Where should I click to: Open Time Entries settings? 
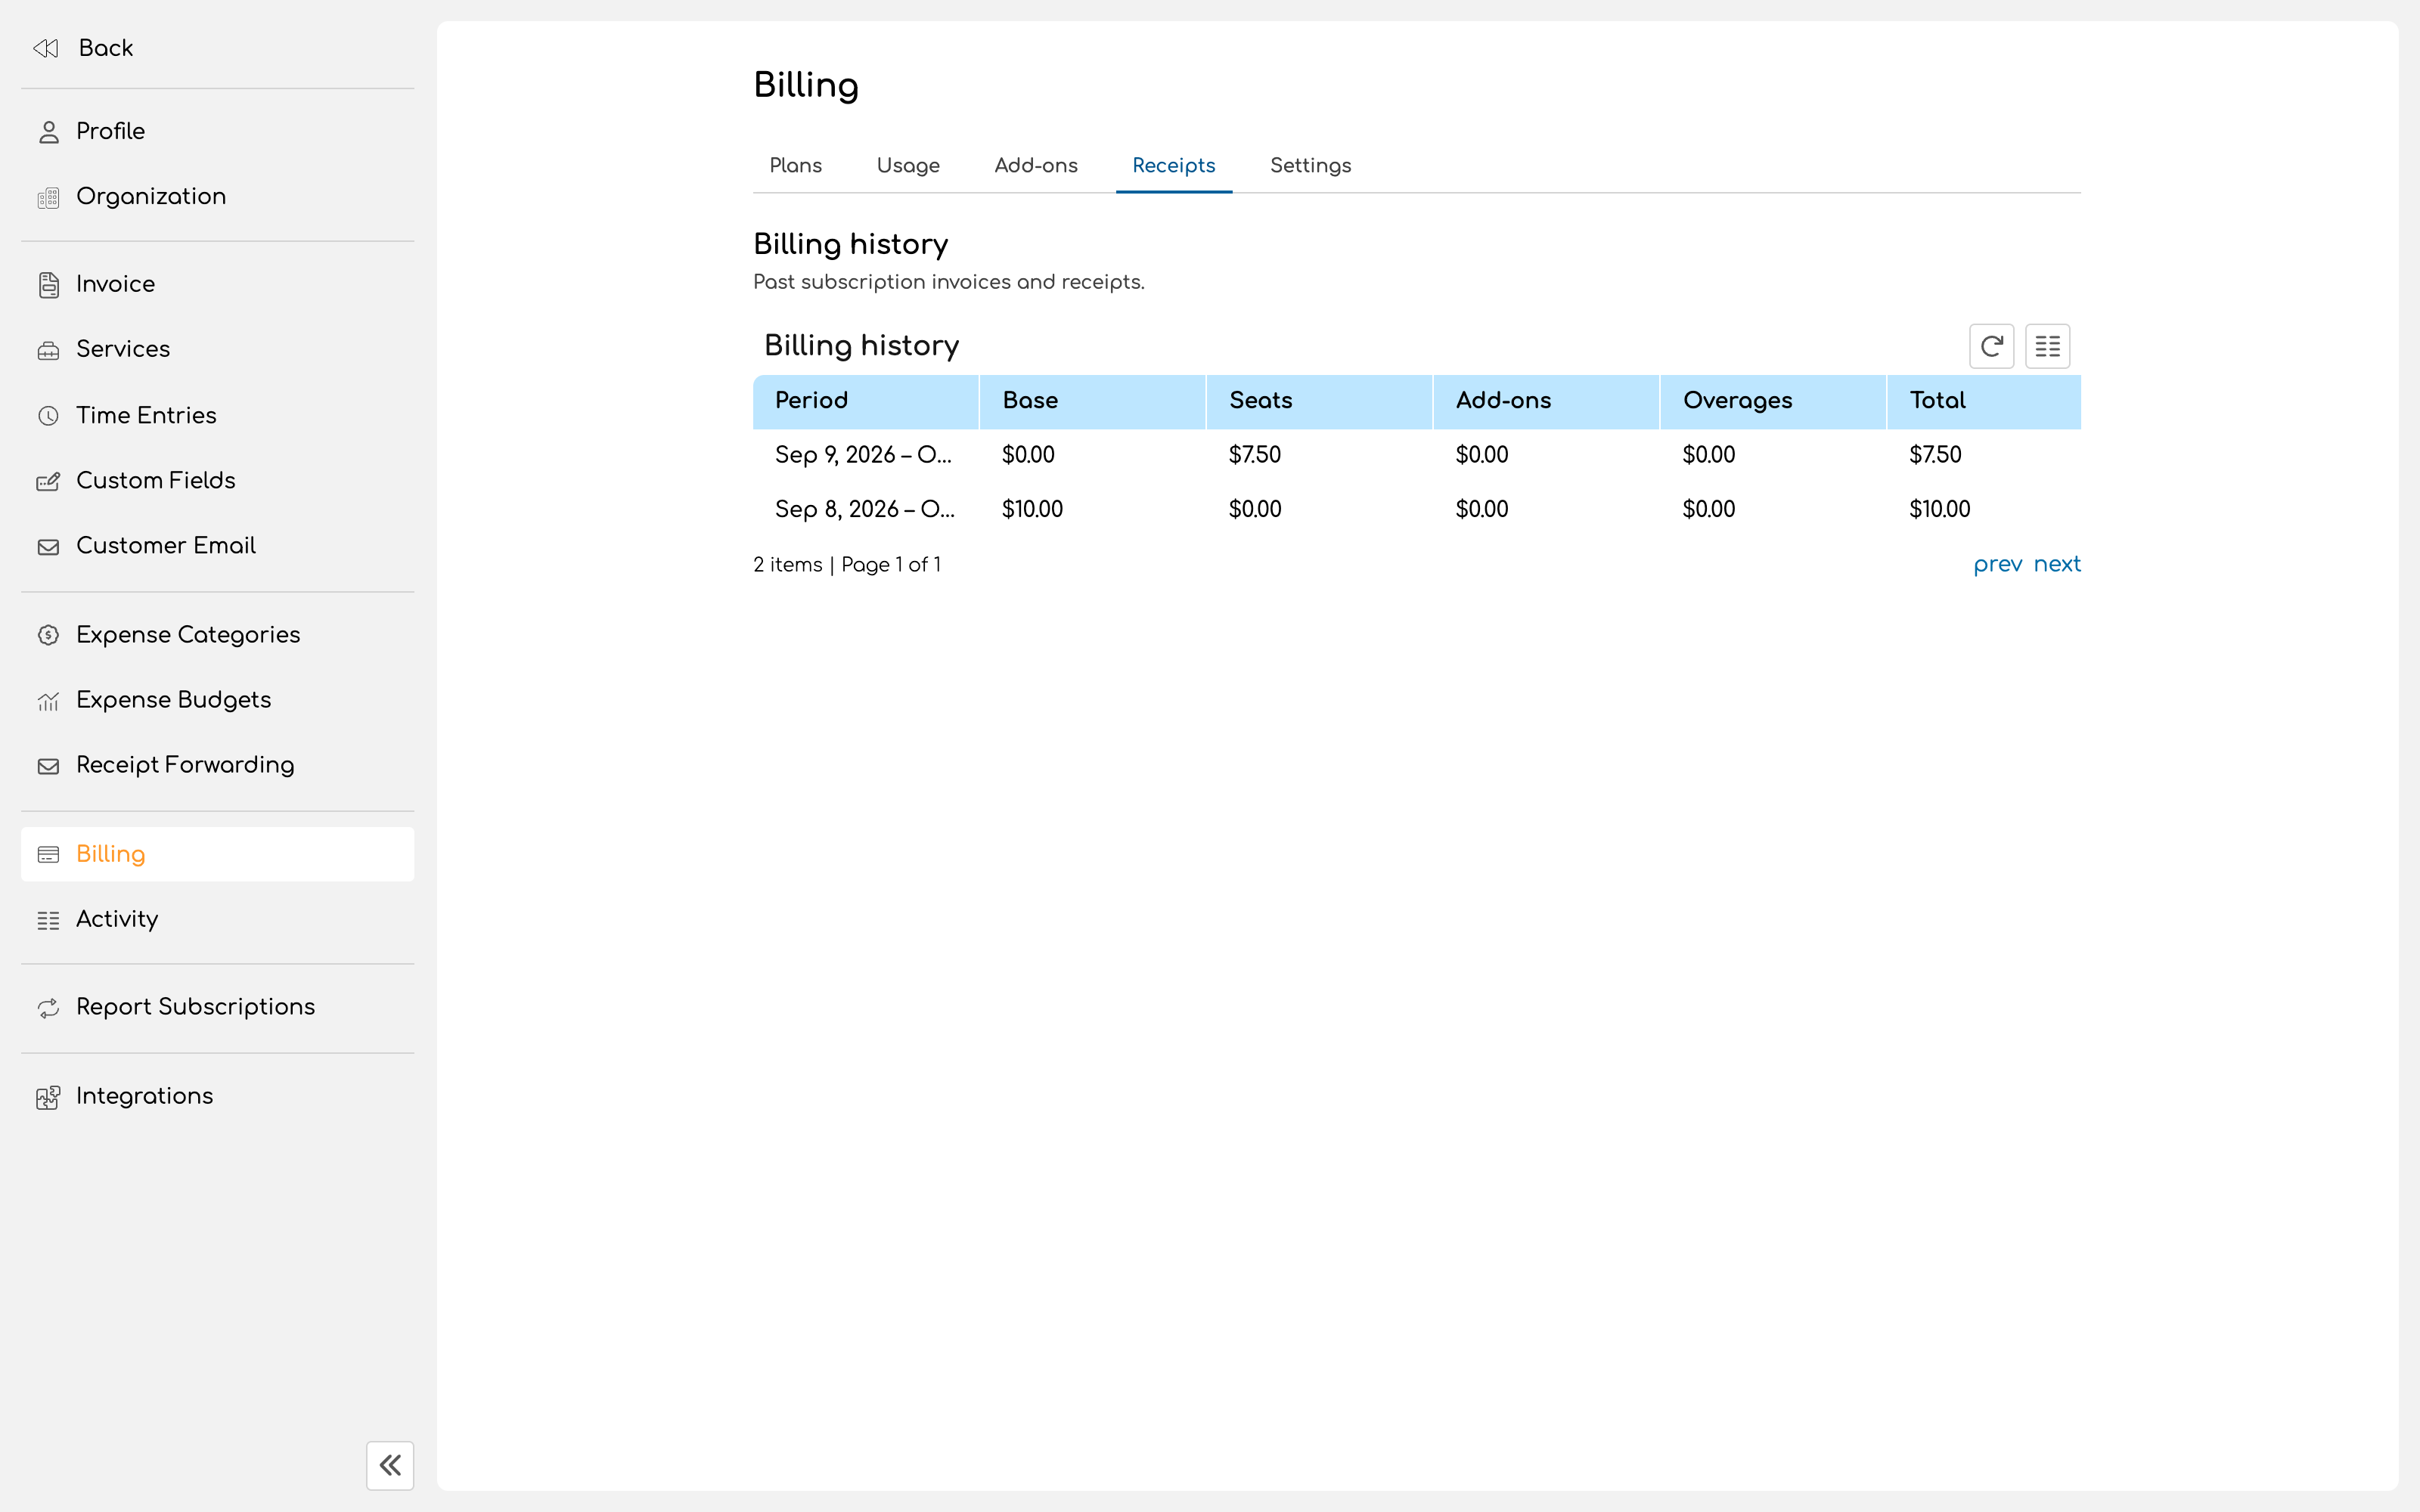pyautogui.click(x=217, y=415)
